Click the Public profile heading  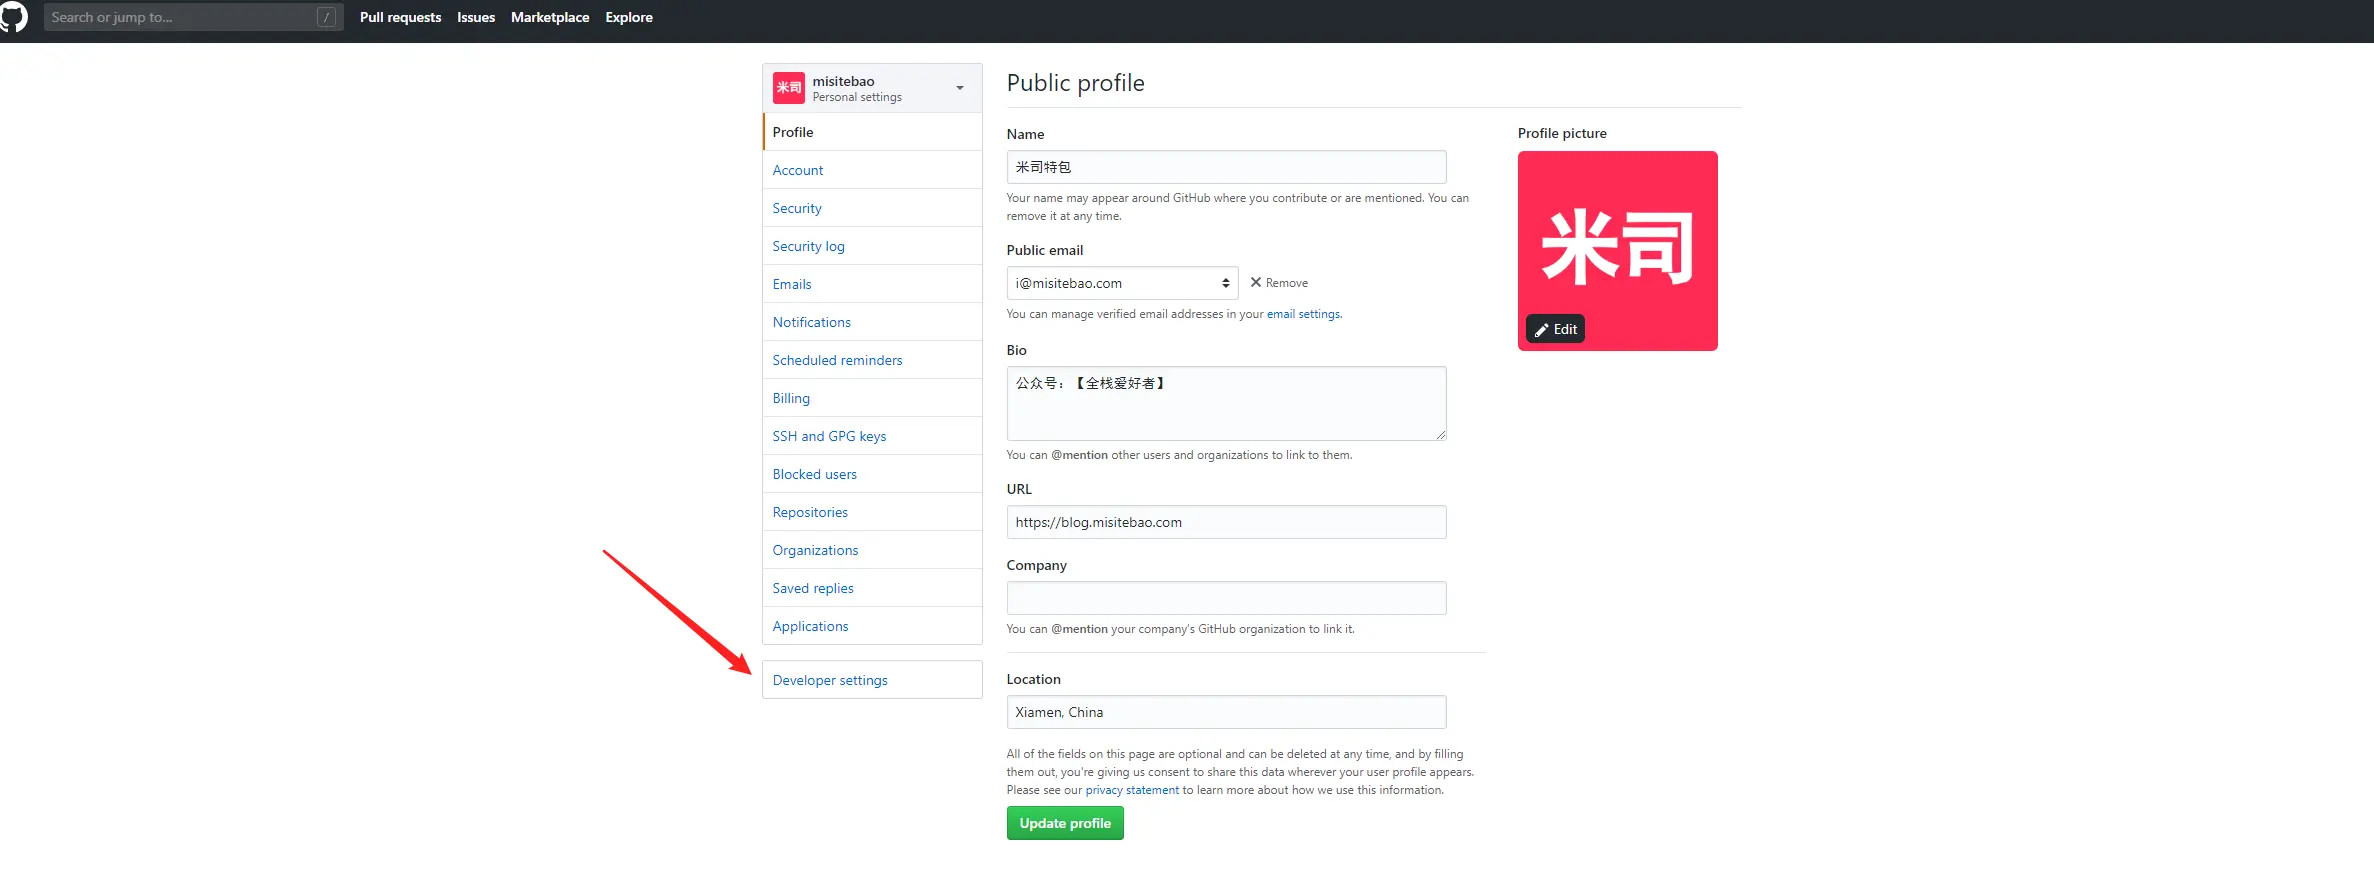[1075, 83]
